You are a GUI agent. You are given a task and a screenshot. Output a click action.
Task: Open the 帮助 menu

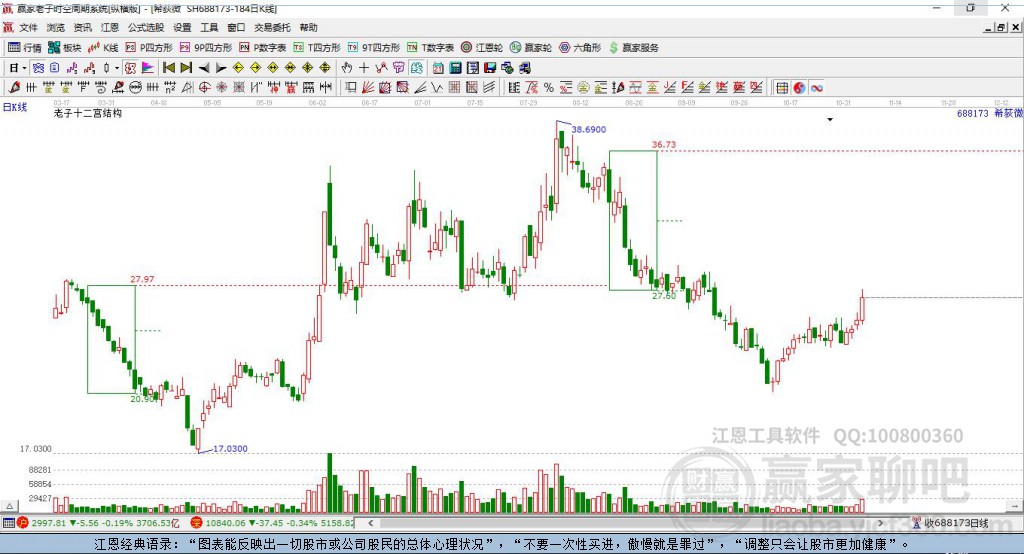point(308,27)
